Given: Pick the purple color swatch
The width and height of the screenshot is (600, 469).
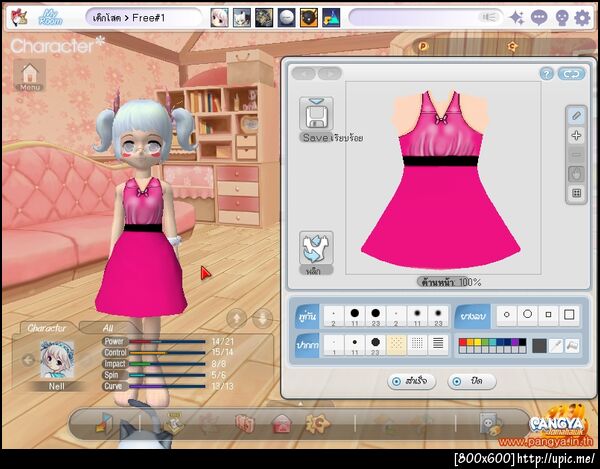Looking at the screenshot, I should tap(515, 342).
